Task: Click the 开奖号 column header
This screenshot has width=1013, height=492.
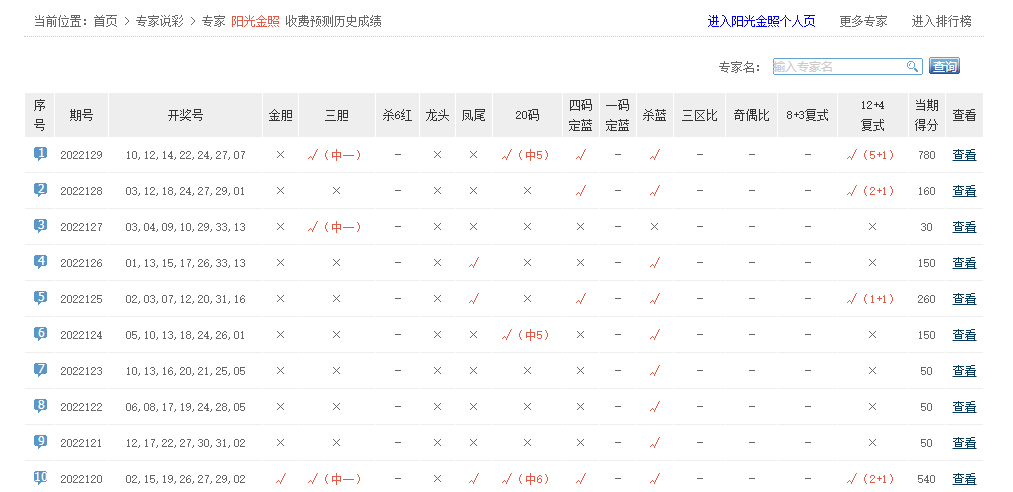Action: (x=185, y=115)
